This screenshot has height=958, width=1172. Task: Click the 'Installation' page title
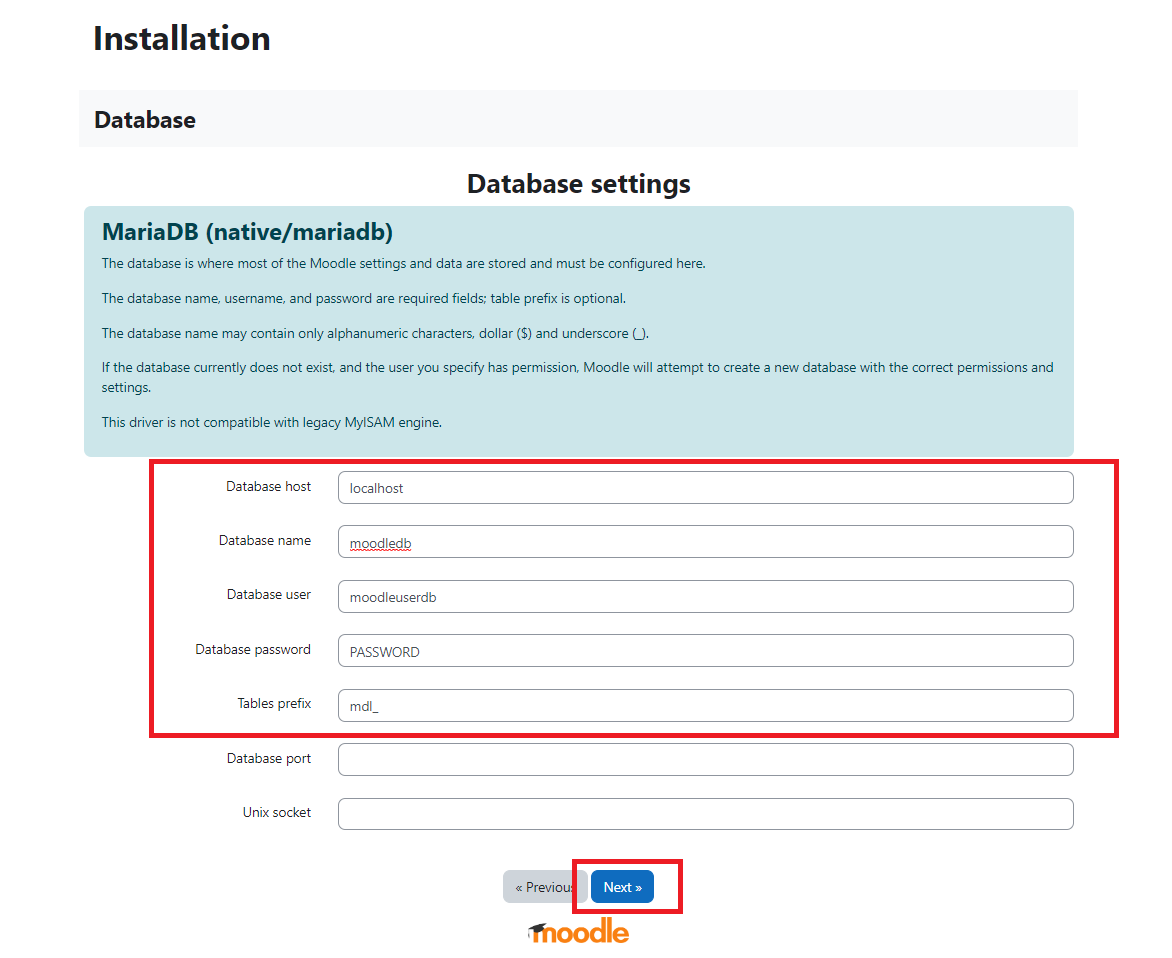coord(182,39)
